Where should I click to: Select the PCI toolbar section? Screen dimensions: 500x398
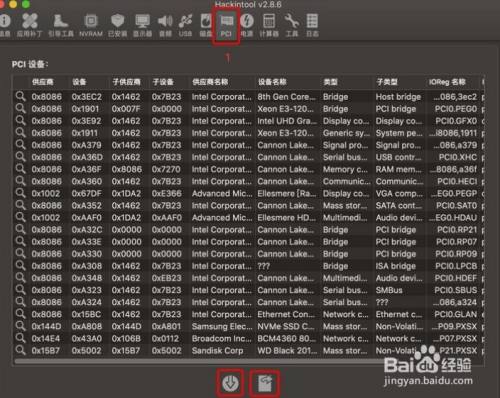pos(226,25)
